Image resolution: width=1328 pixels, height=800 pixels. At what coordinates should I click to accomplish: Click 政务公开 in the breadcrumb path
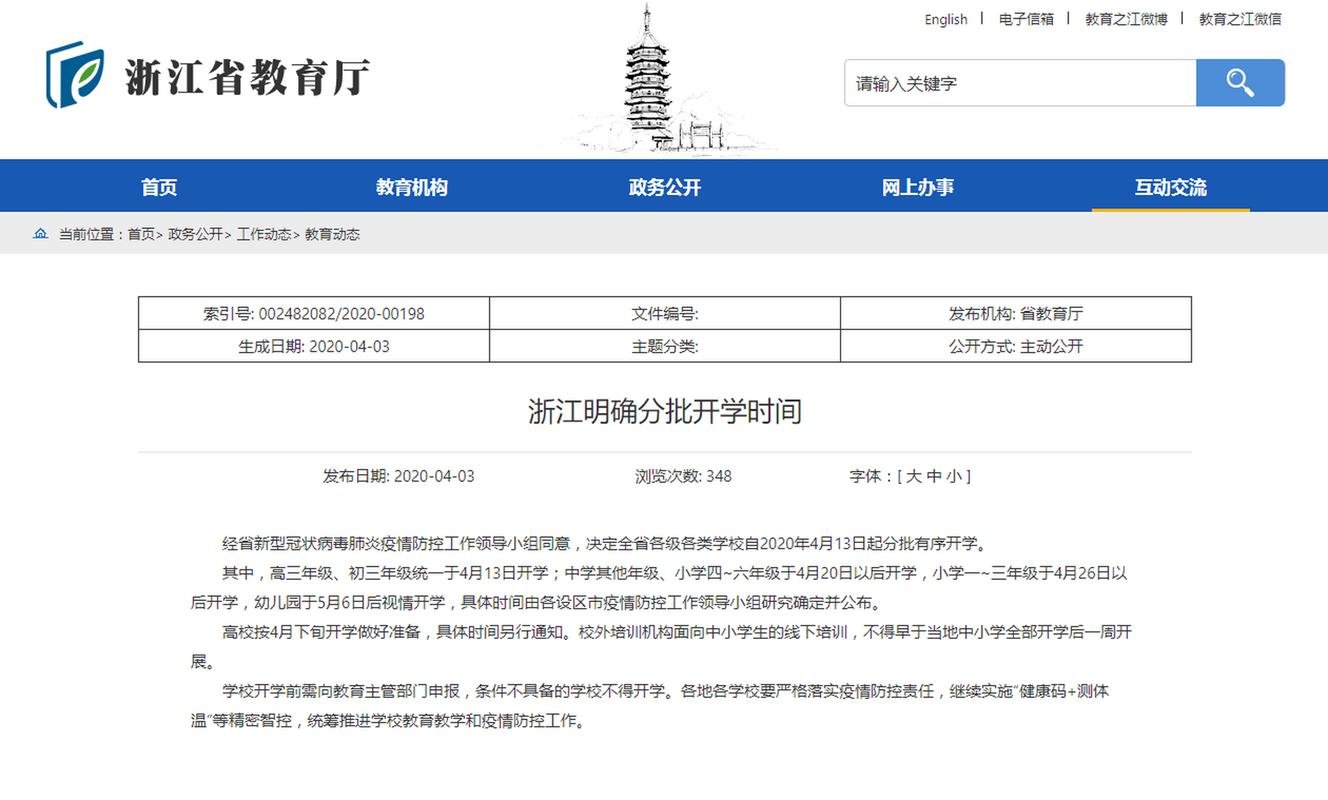[195, 234]
